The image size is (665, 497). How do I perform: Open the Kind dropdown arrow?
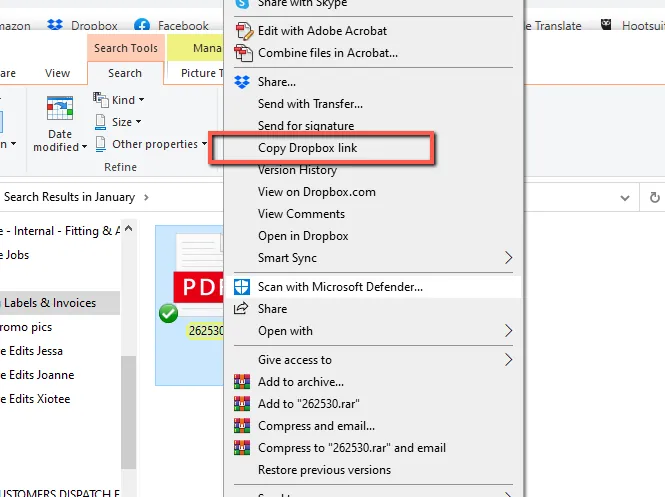coord(141,100)
